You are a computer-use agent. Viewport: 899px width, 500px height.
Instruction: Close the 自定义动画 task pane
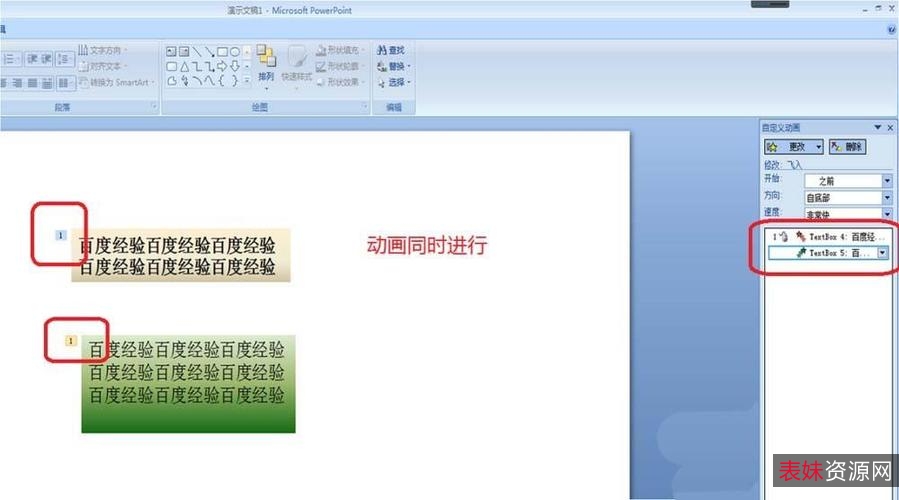pyautogui.click(x=890, y=127)
